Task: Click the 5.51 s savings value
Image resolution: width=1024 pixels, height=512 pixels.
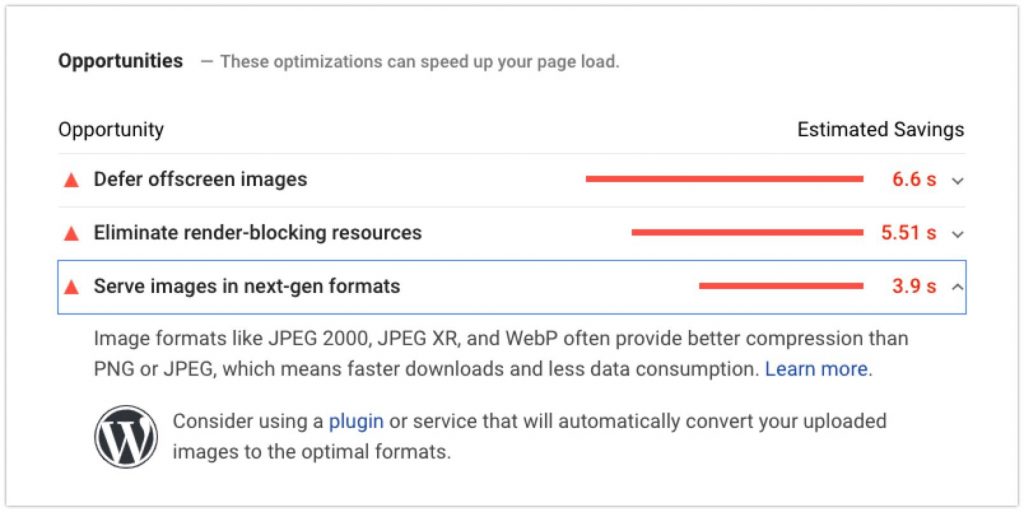Action: tap(908, 233)
